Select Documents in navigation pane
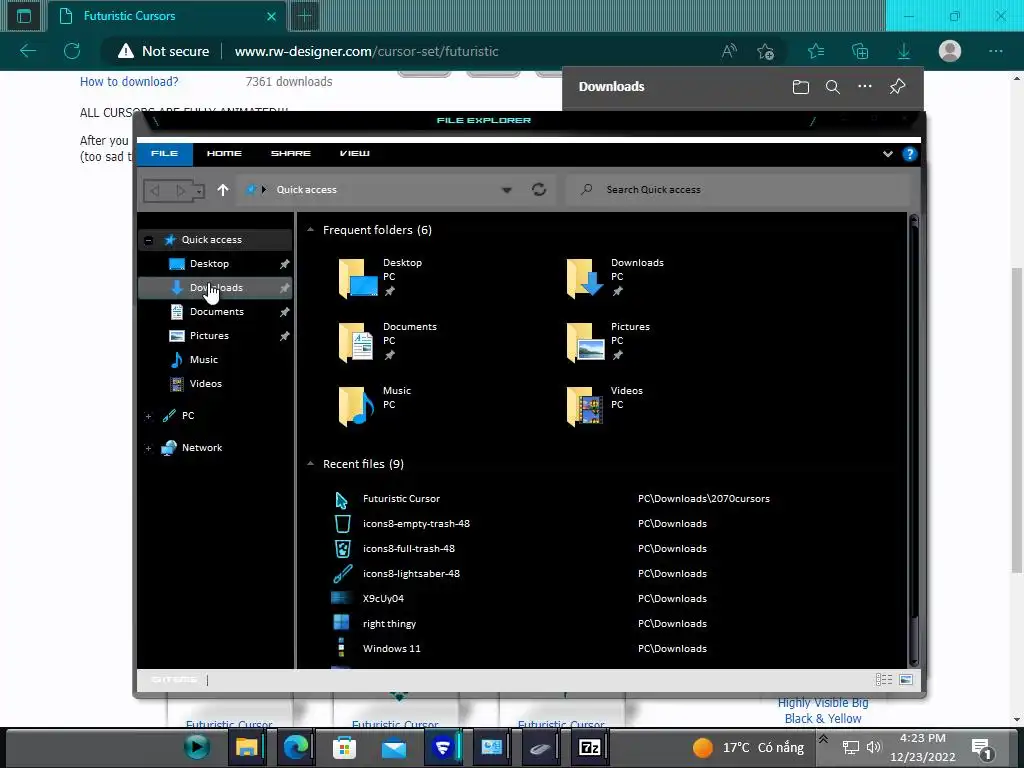Viewport: 1024px width, 768px height. 215,312
